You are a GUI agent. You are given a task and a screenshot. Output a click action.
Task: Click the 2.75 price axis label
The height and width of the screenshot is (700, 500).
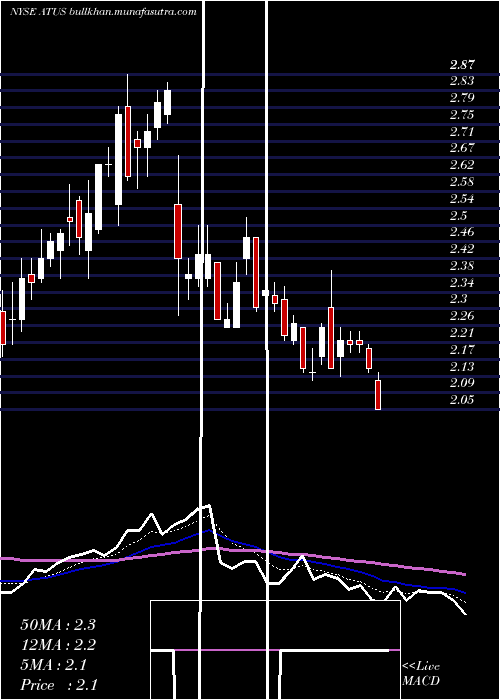(x=462, y=115)
